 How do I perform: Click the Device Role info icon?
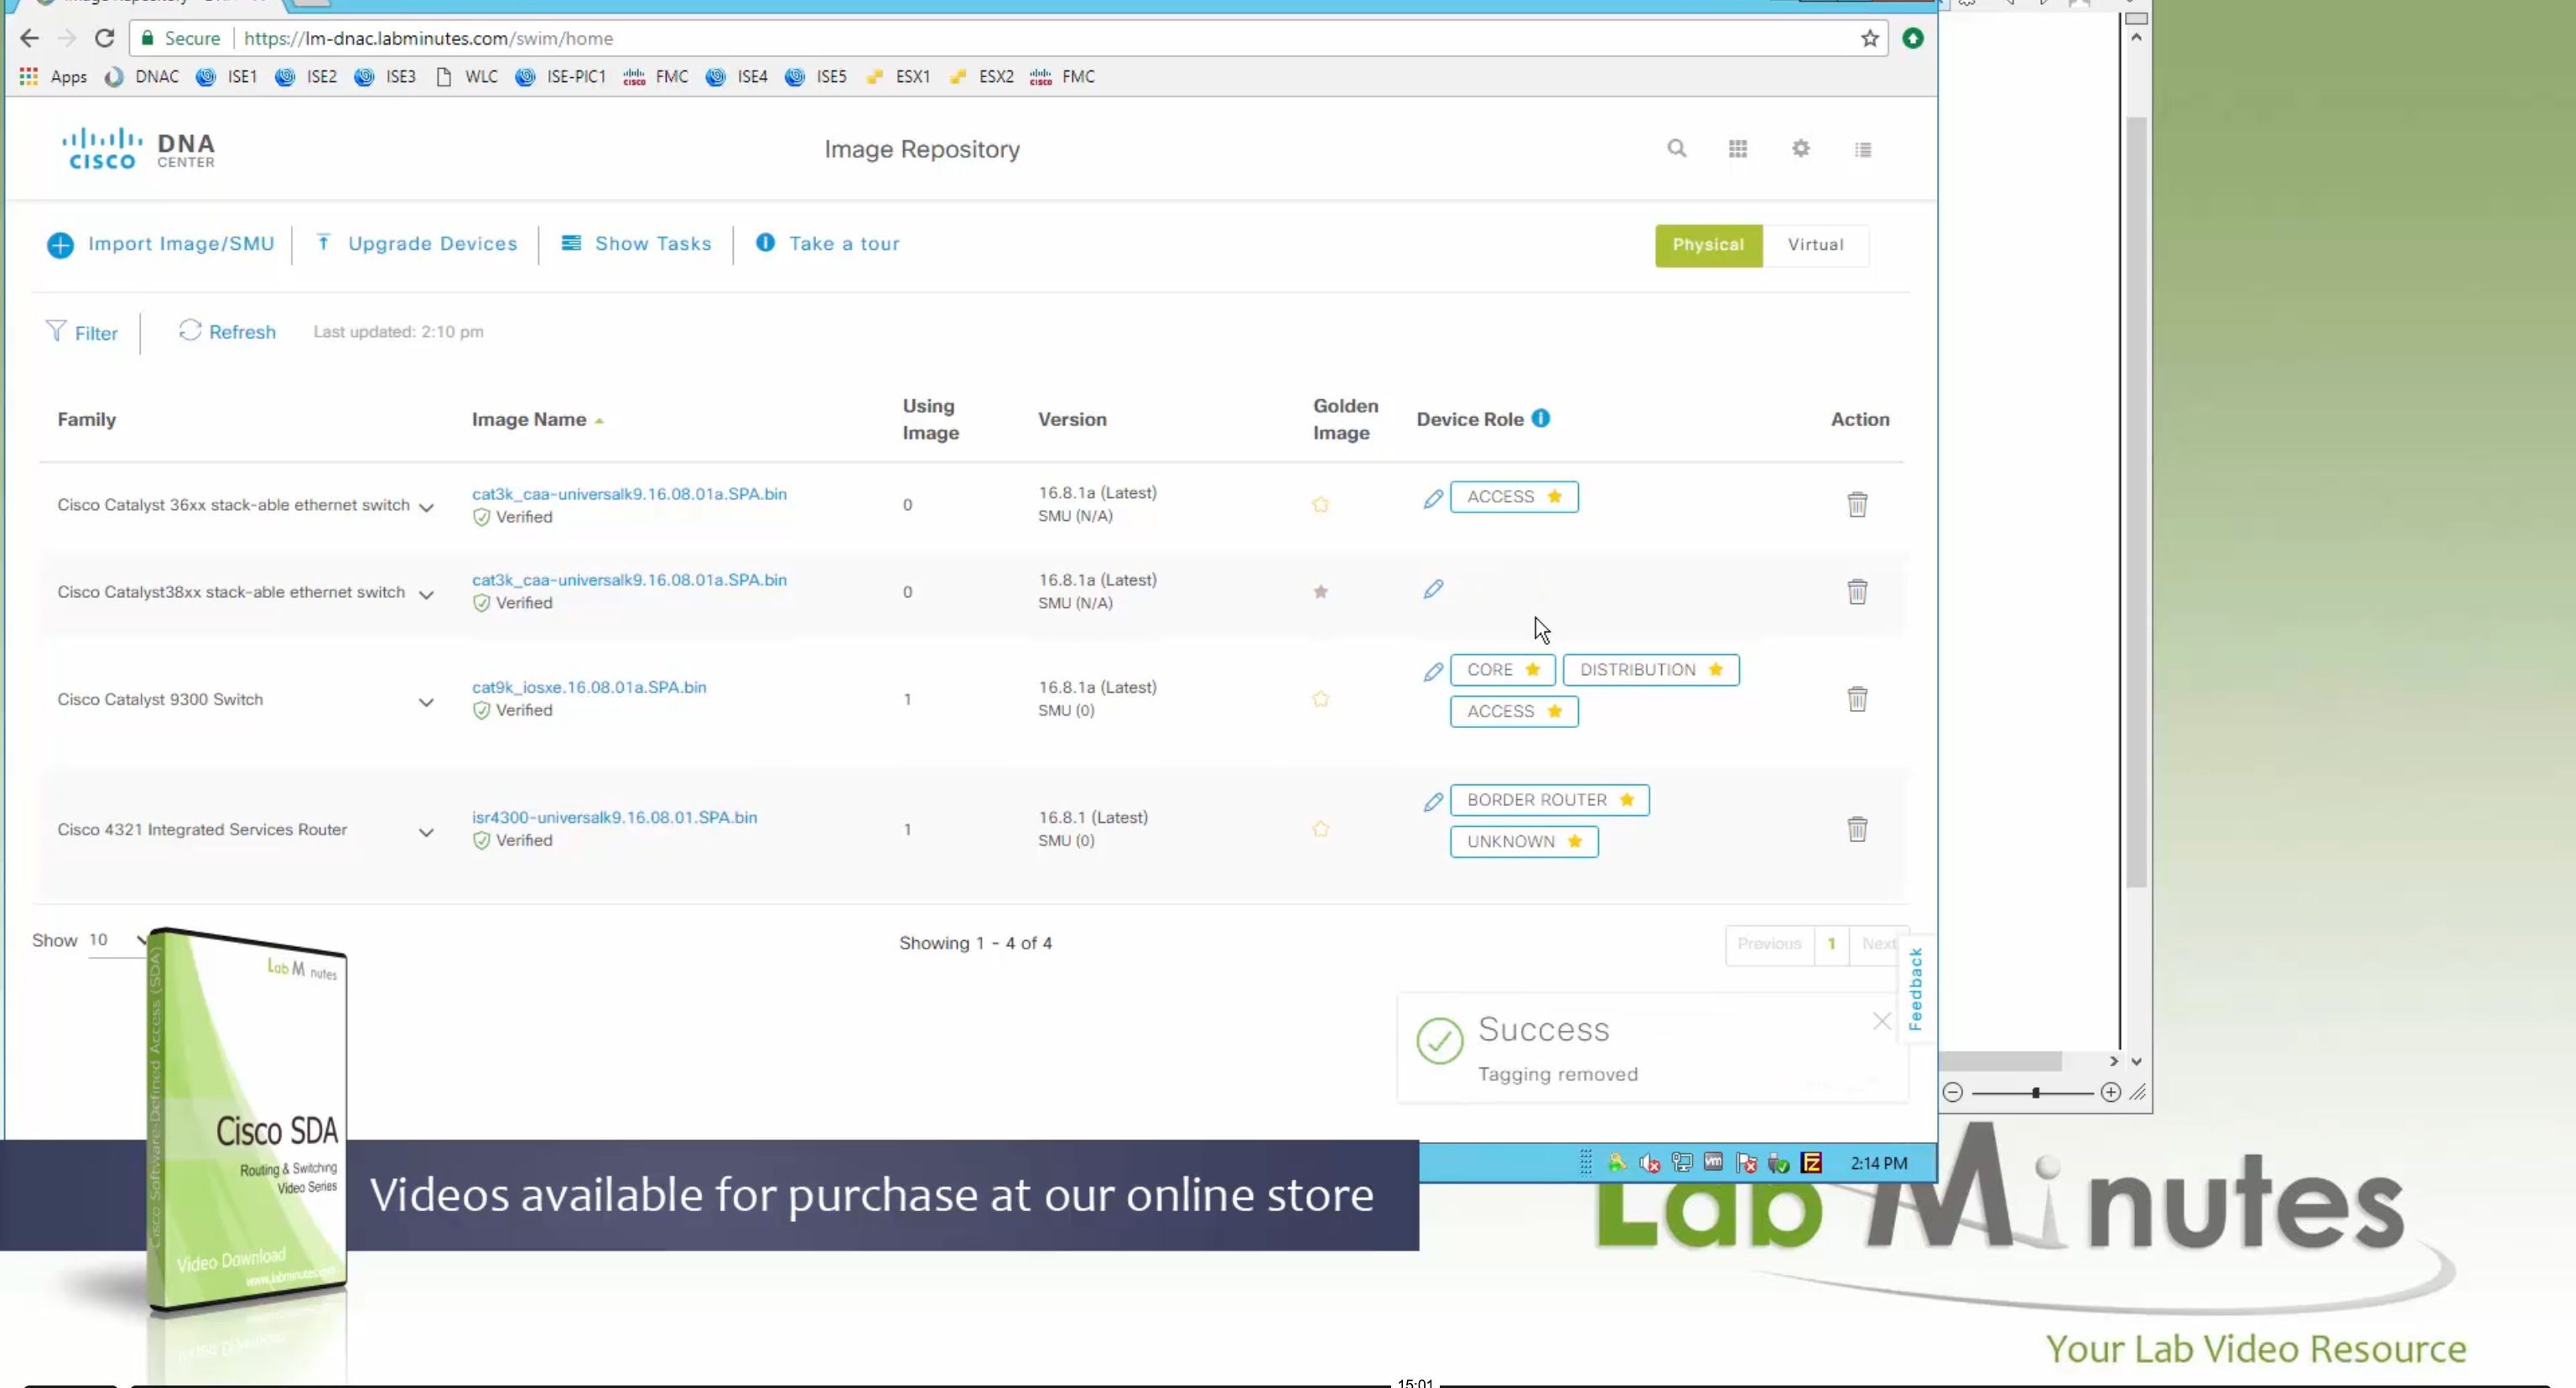click(x=1541, y=419)
